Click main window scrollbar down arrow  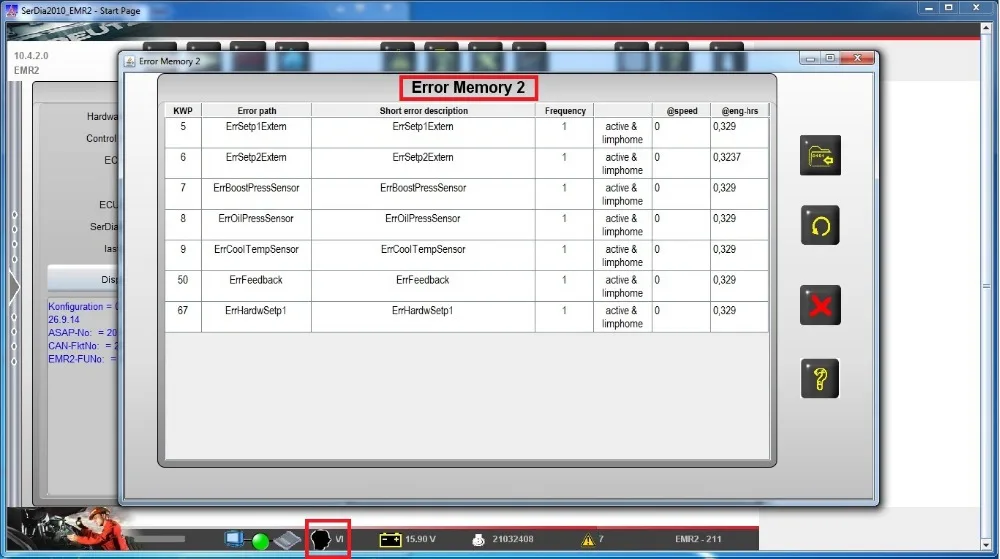(987, 545)
